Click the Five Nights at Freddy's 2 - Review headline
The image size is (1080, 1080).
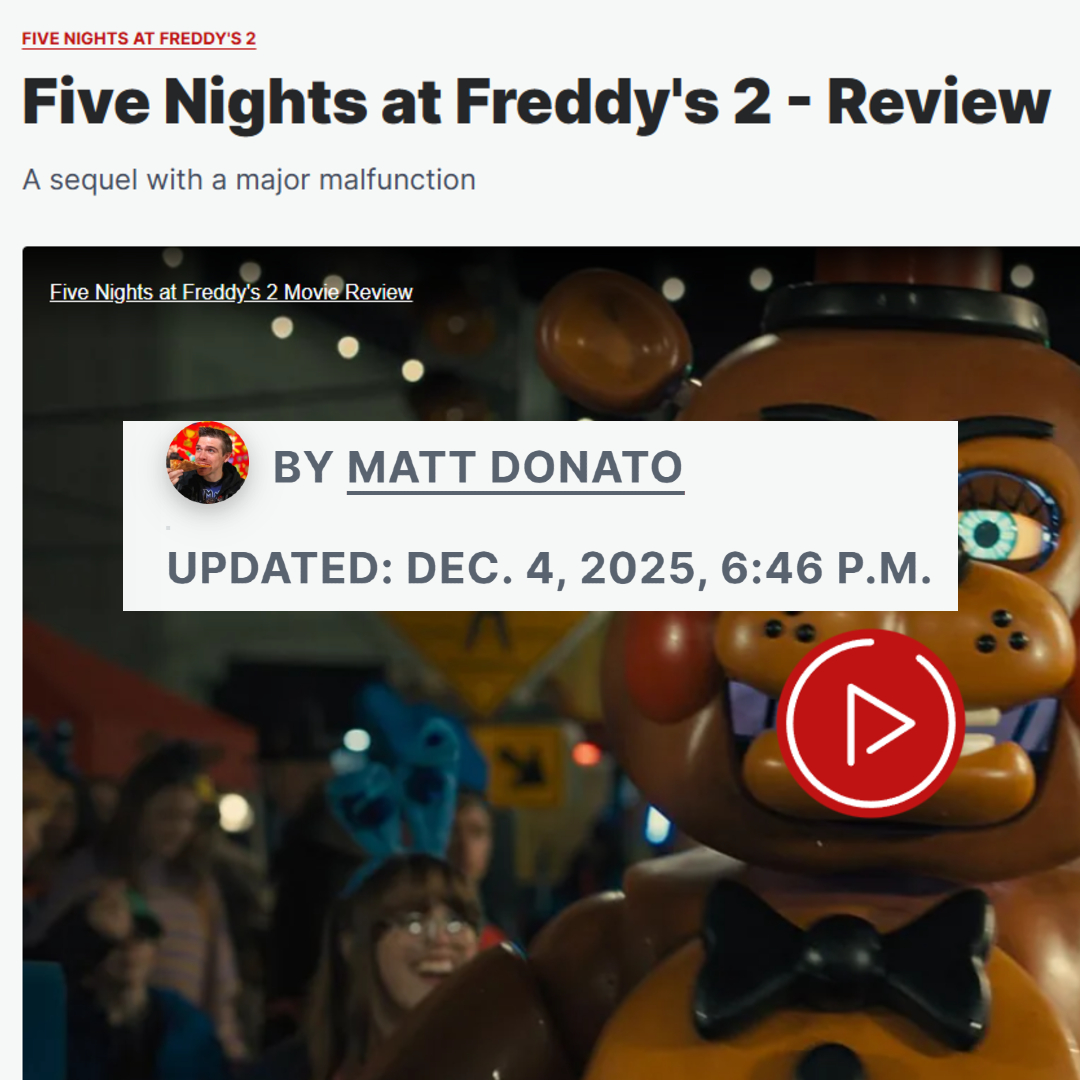click(x=536, y=103)
